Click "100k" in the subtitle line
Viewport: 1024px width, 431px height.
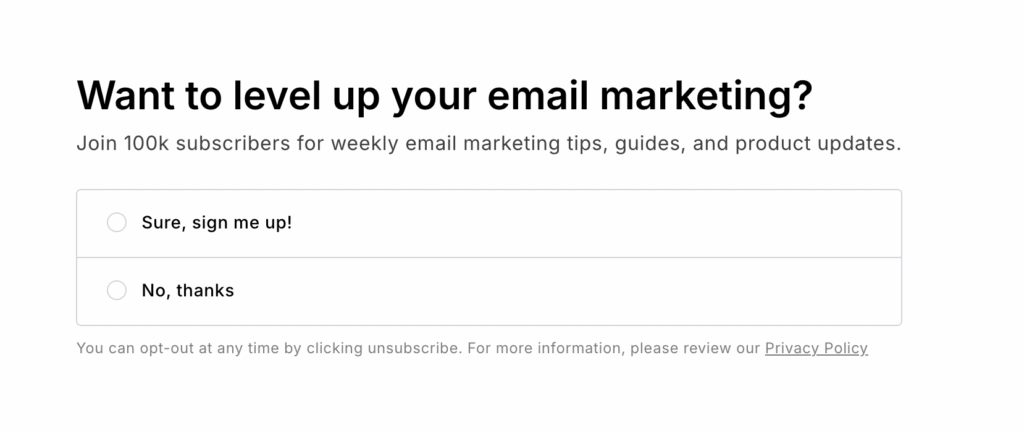[147, 143]
